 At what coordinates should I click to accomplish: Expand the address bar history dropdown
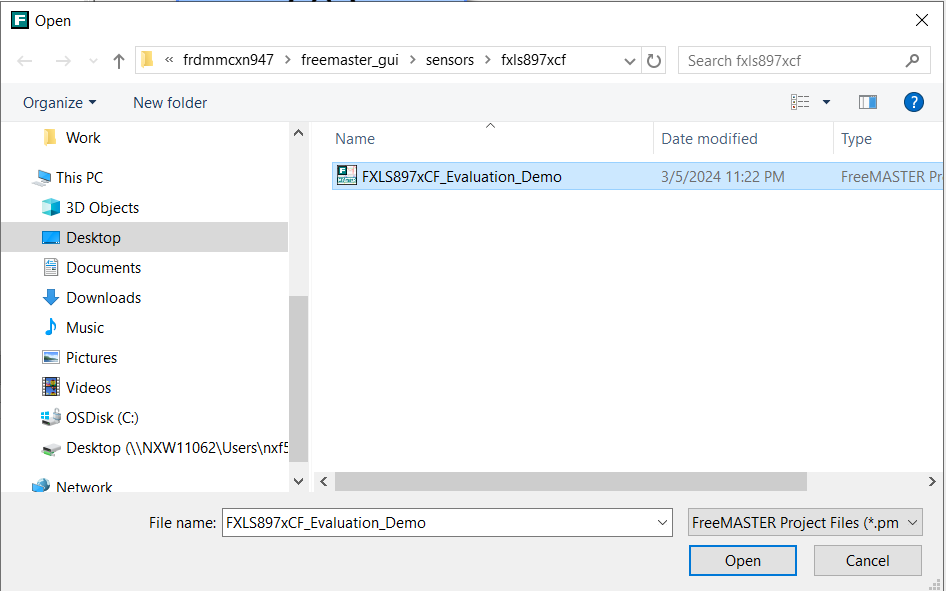click(629, 61)
